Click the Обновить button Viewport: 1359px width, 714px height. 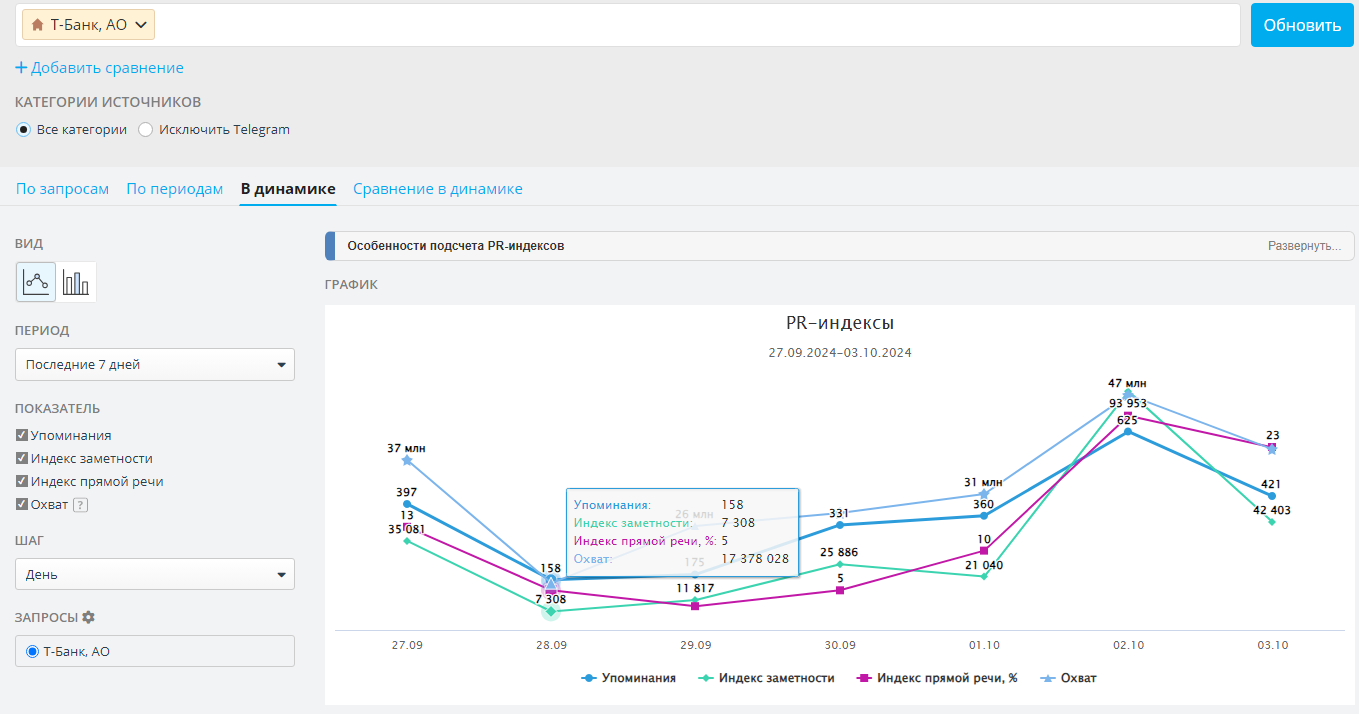tap(1302, 25)
